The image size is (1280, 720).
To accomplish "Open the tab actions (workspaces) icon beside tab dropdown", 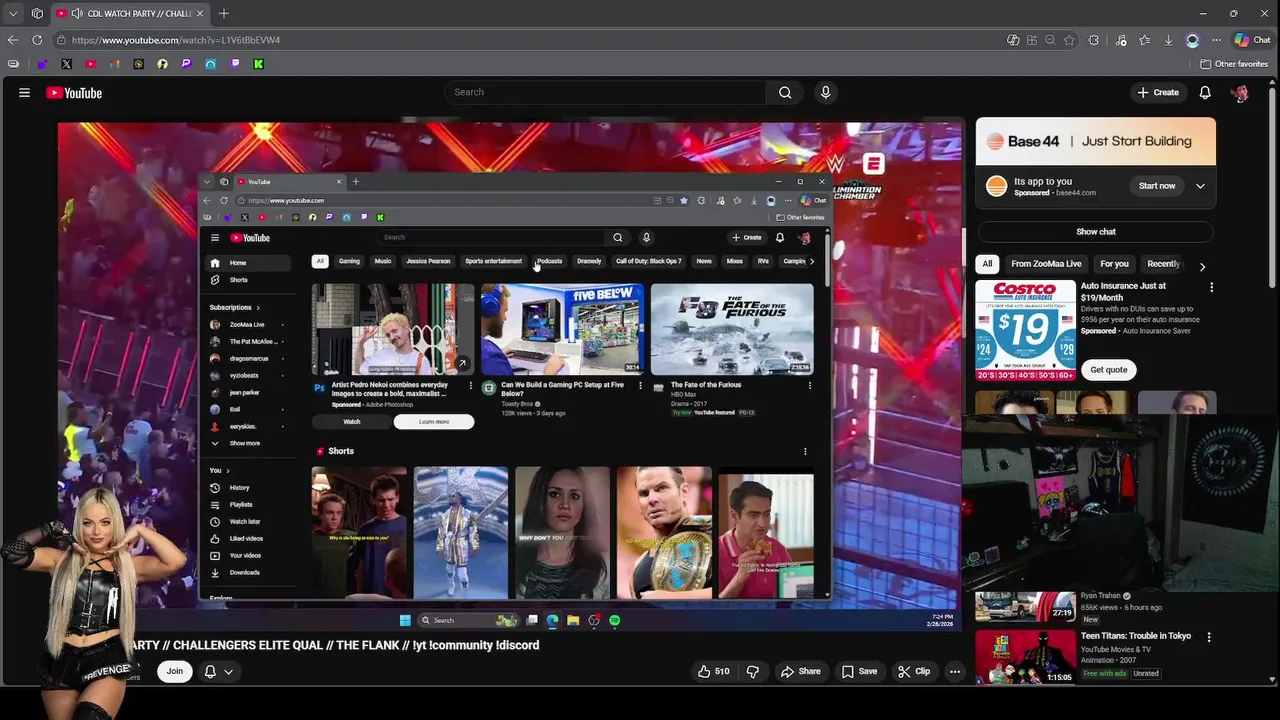I will tap(37, 13).
